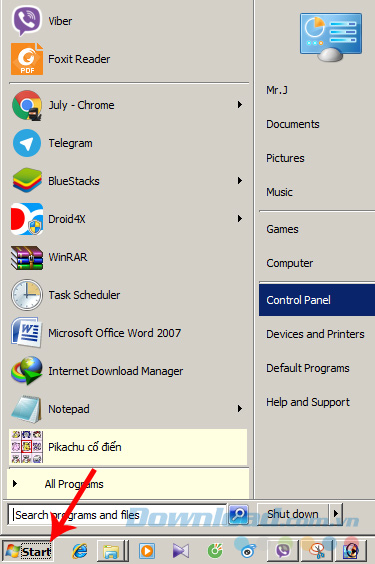The height and width of the screenshot is (564, 375).
Task: Open Games from the Start menu
Action: [317, 229]
